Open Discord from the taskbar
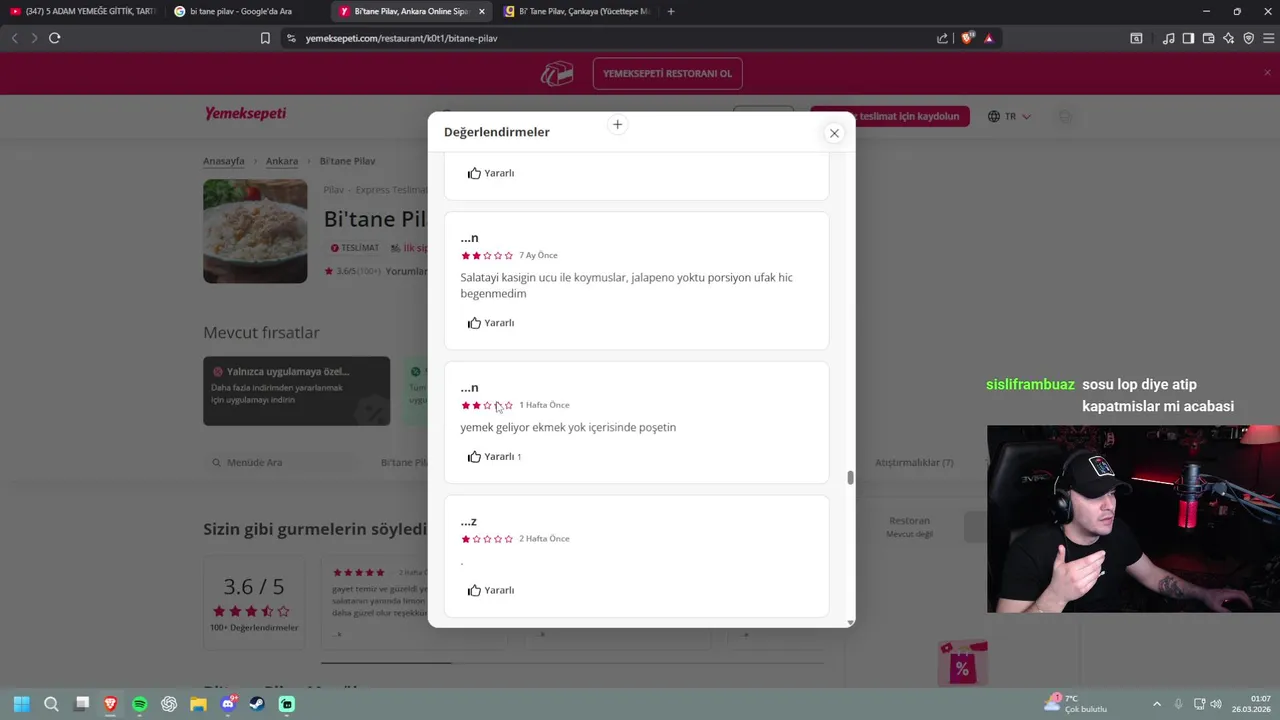Screen dimensions: 1280x720 [x=228, y=704]
